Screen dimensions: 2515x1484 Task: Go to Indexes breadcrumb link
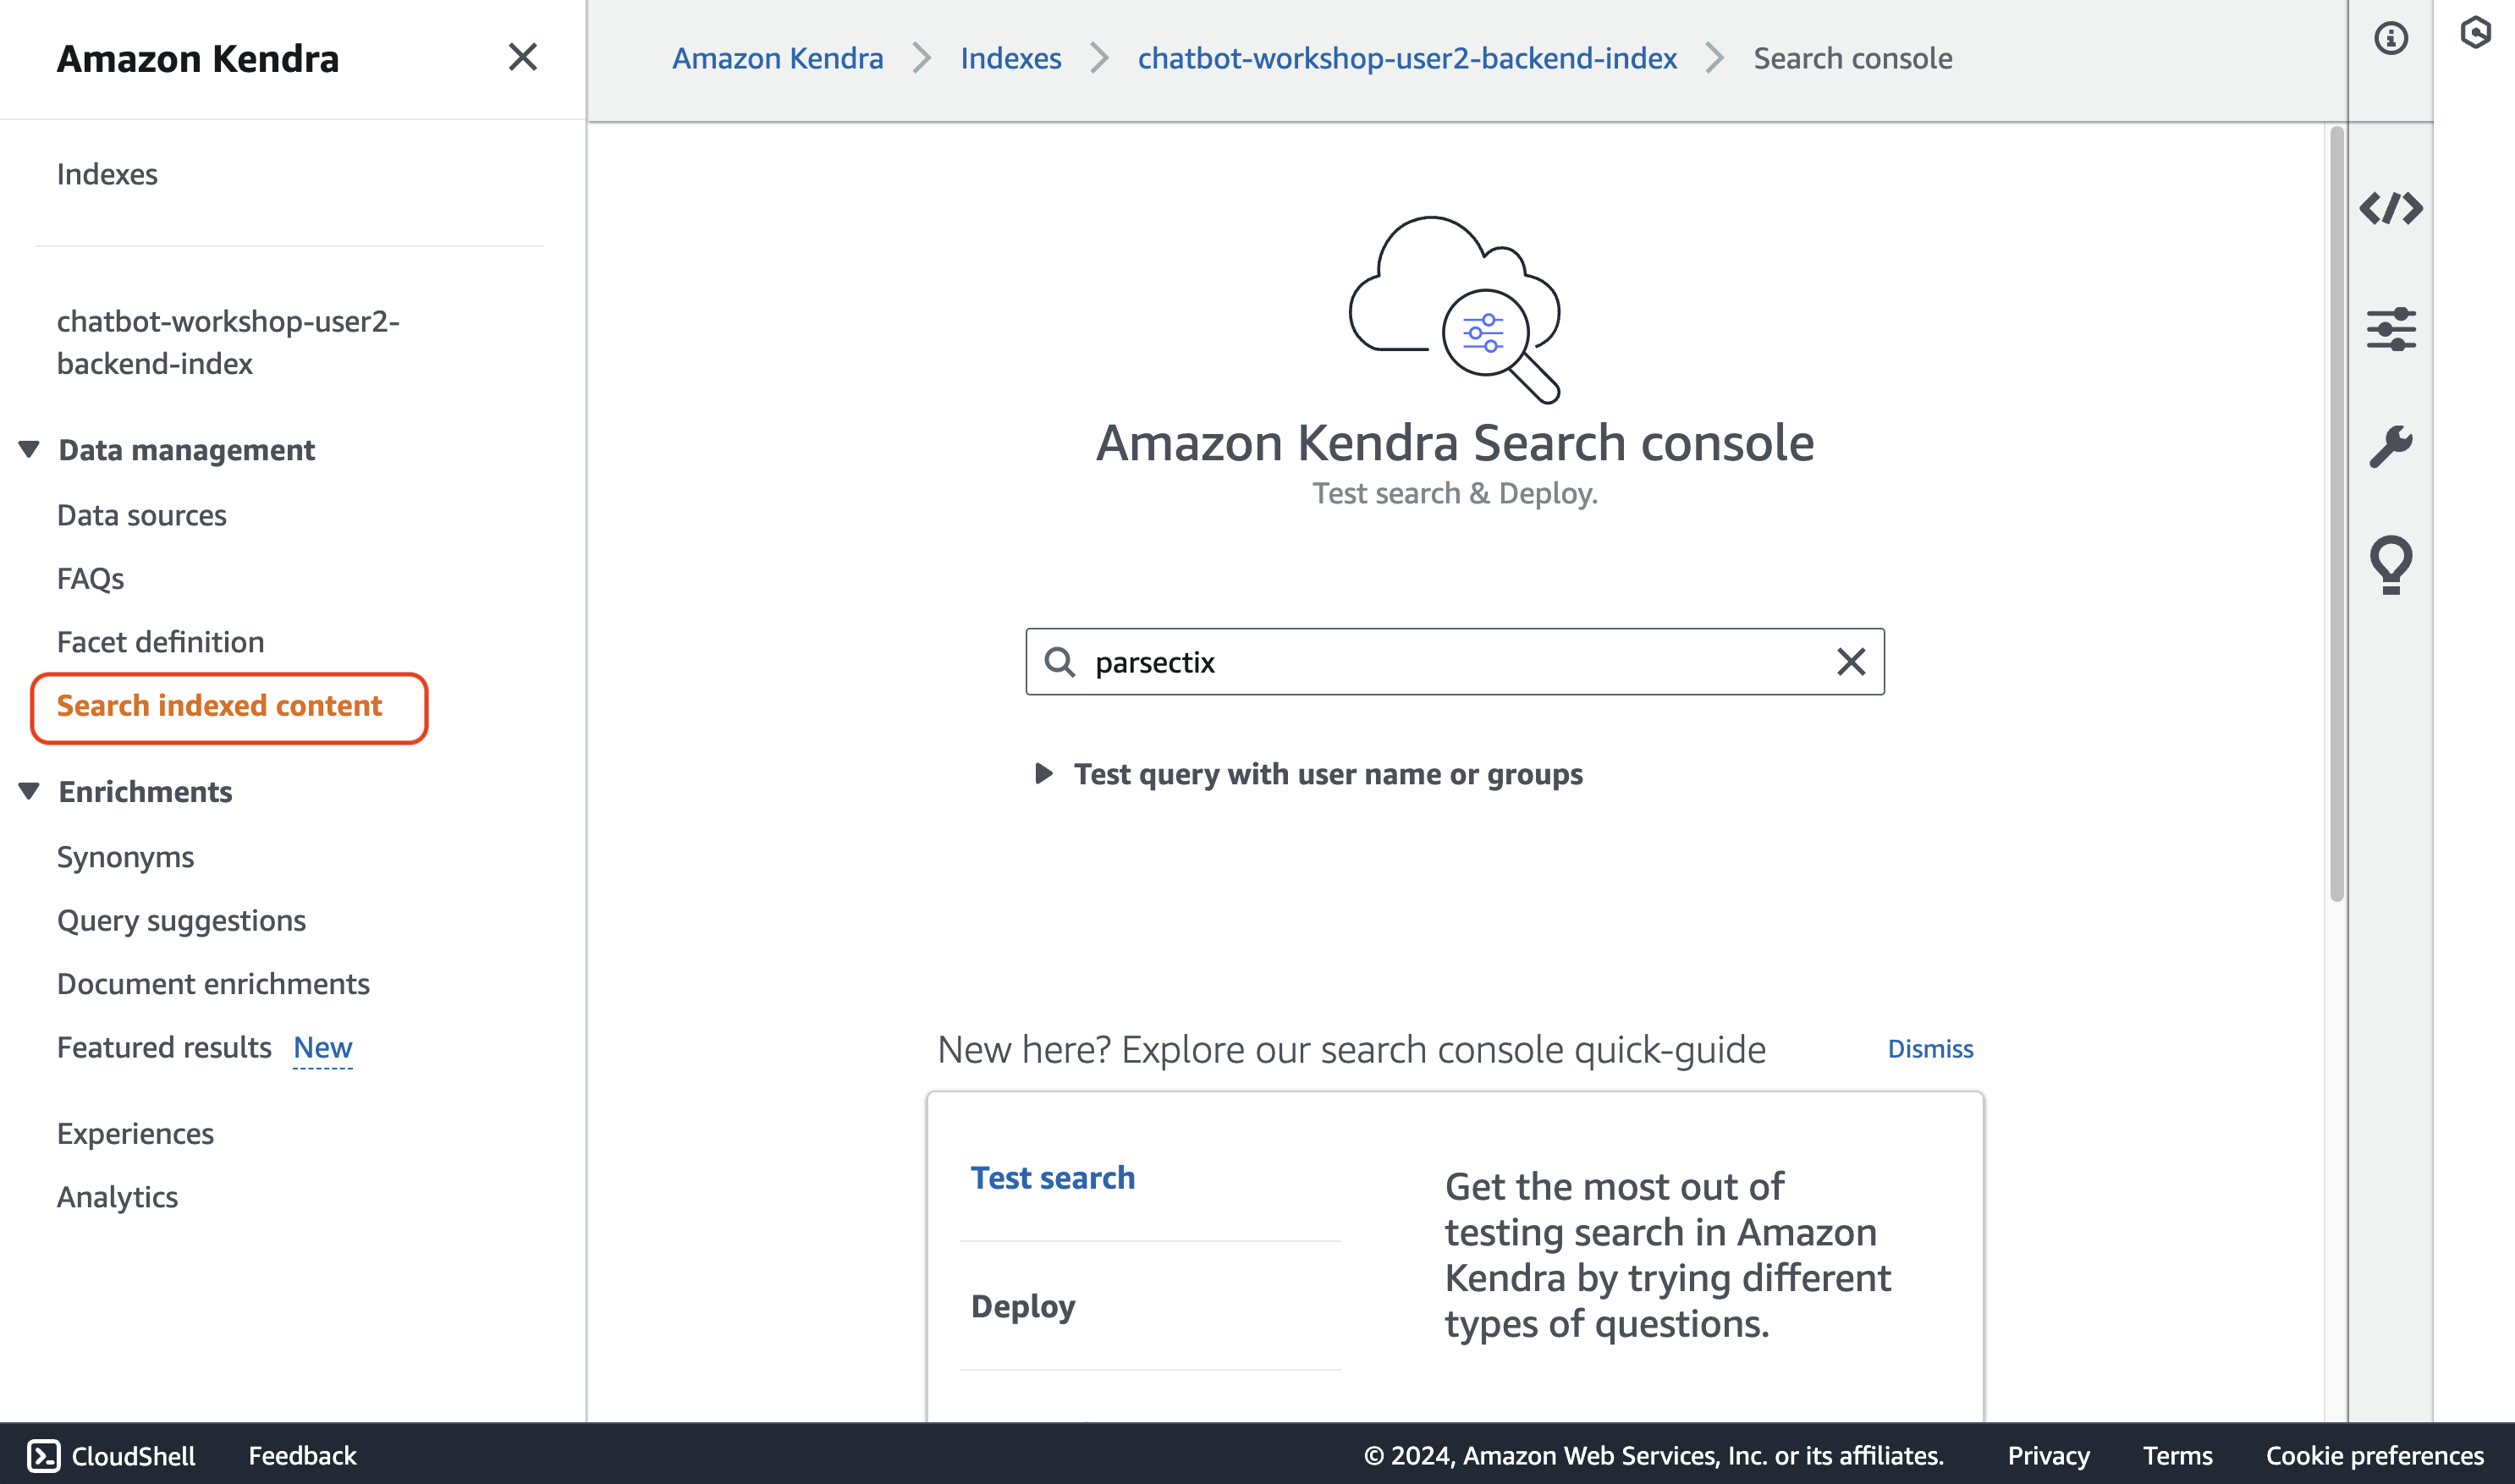click(1010, 58)
